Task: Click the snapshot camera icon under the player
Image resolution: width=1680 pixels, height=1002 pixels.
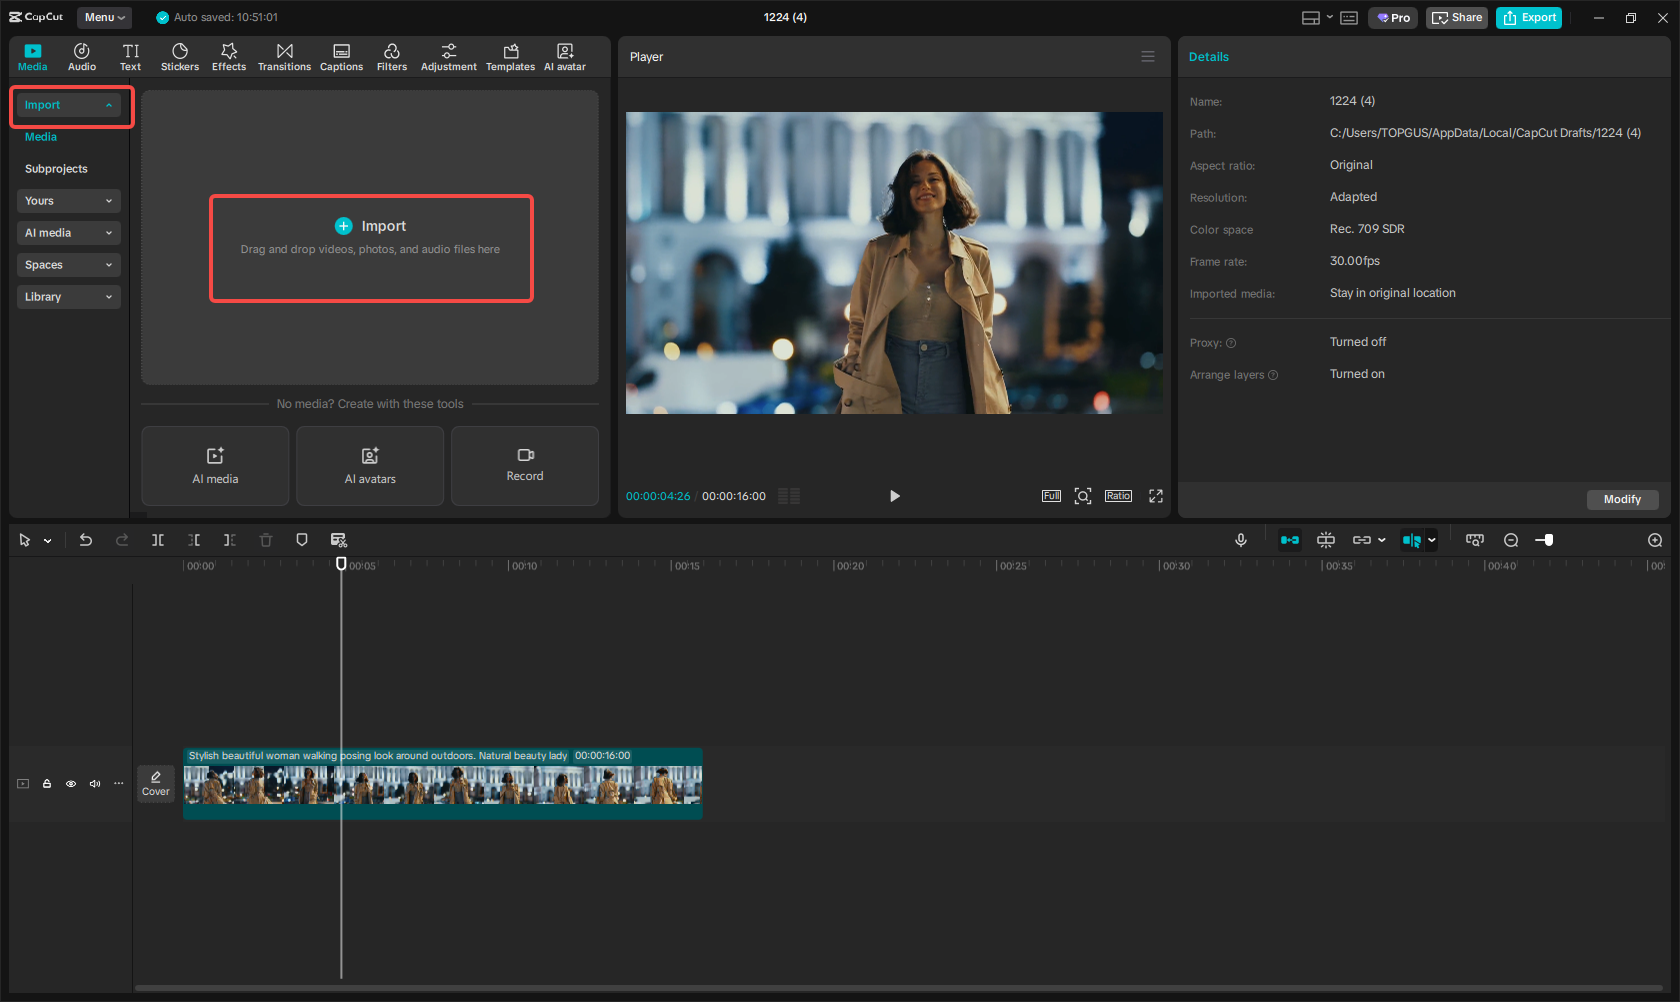Action: (1083, 495)
